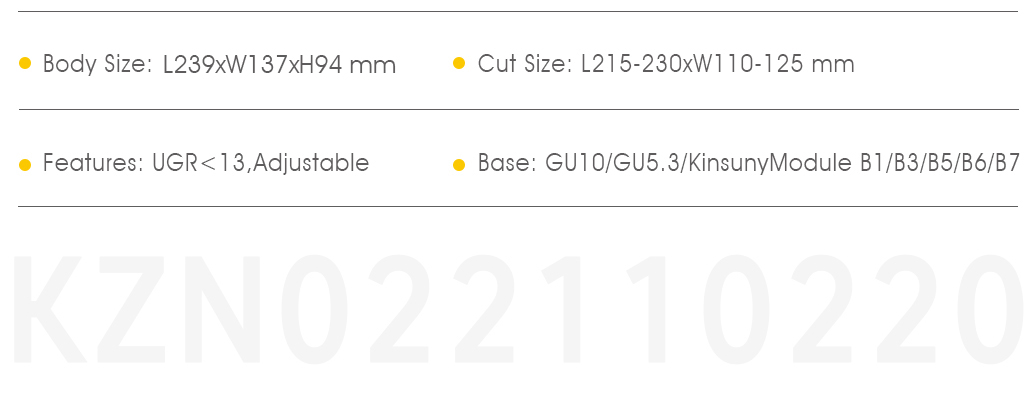Click the large watermark letter Z
The image size is (1034, 398).
(131, 309)
